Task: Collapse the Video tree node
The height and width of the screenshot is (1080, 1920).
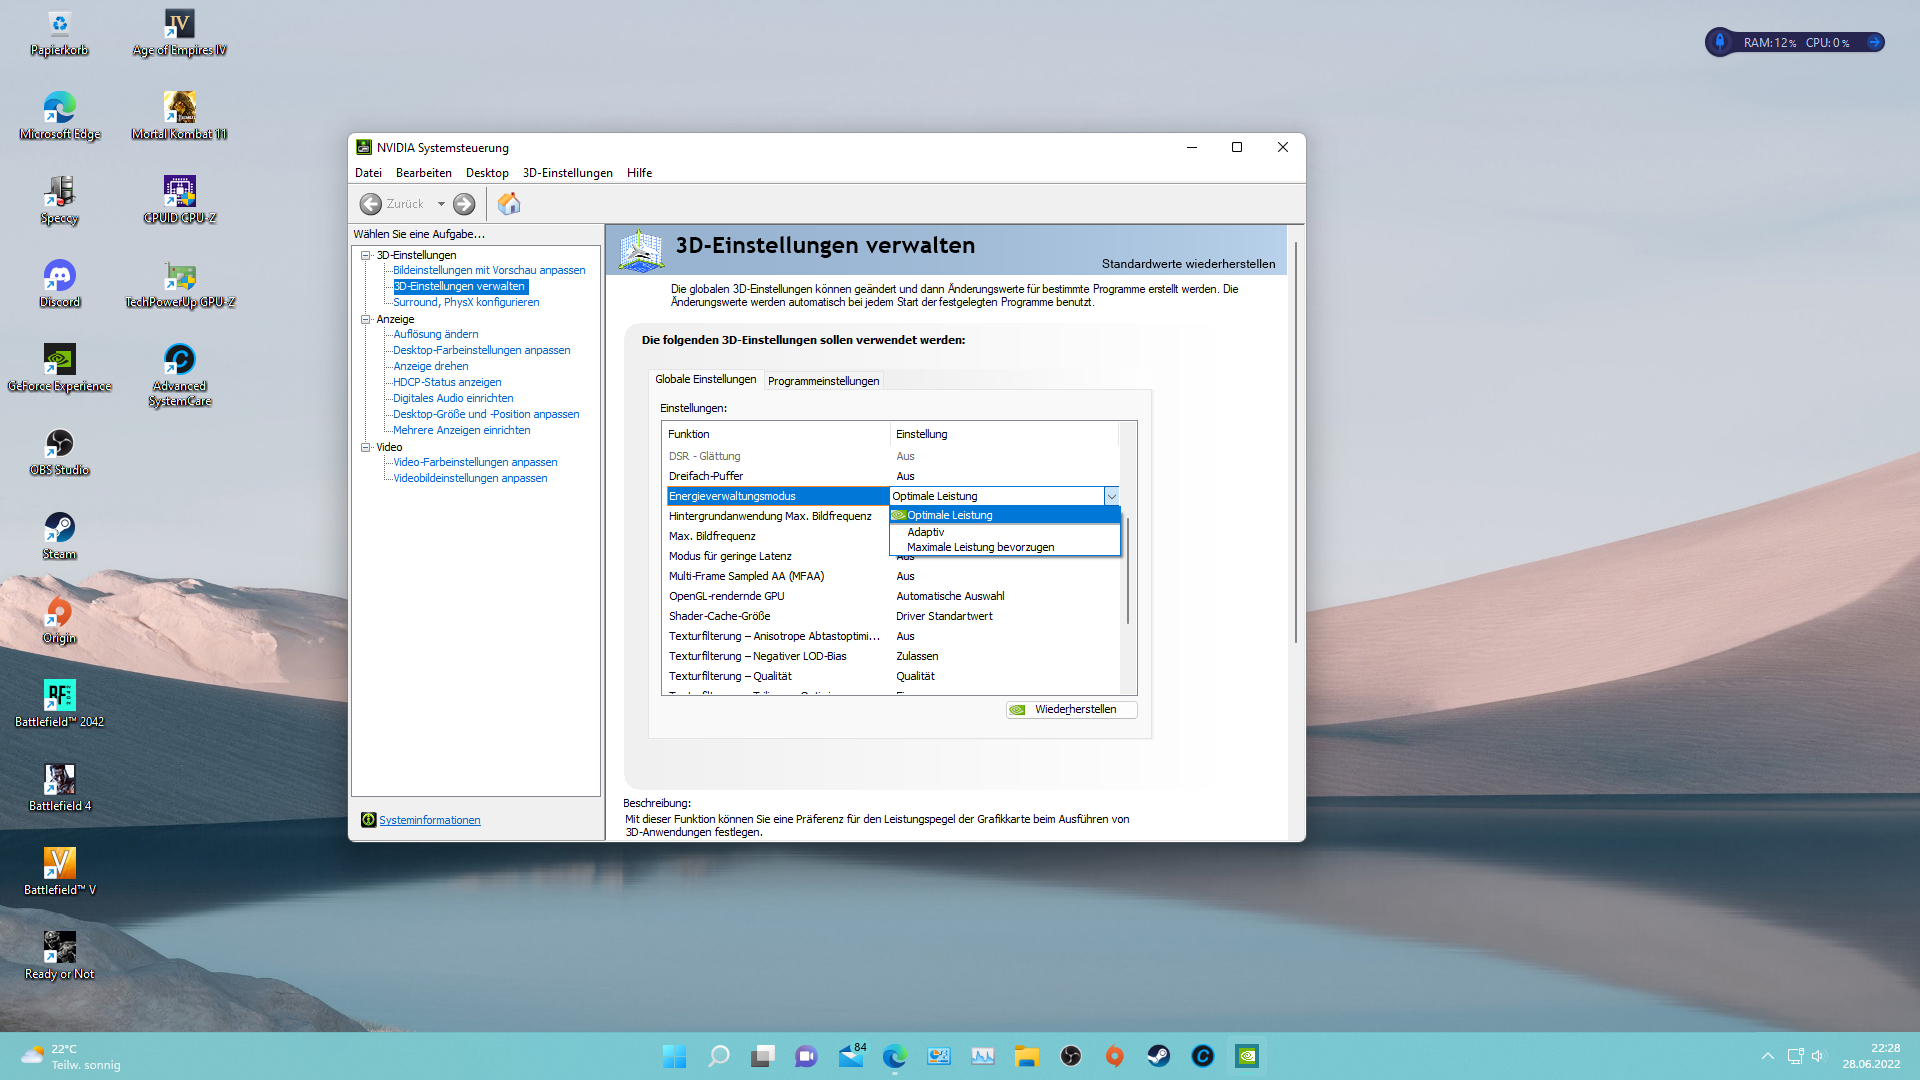Action: [366, 447]
